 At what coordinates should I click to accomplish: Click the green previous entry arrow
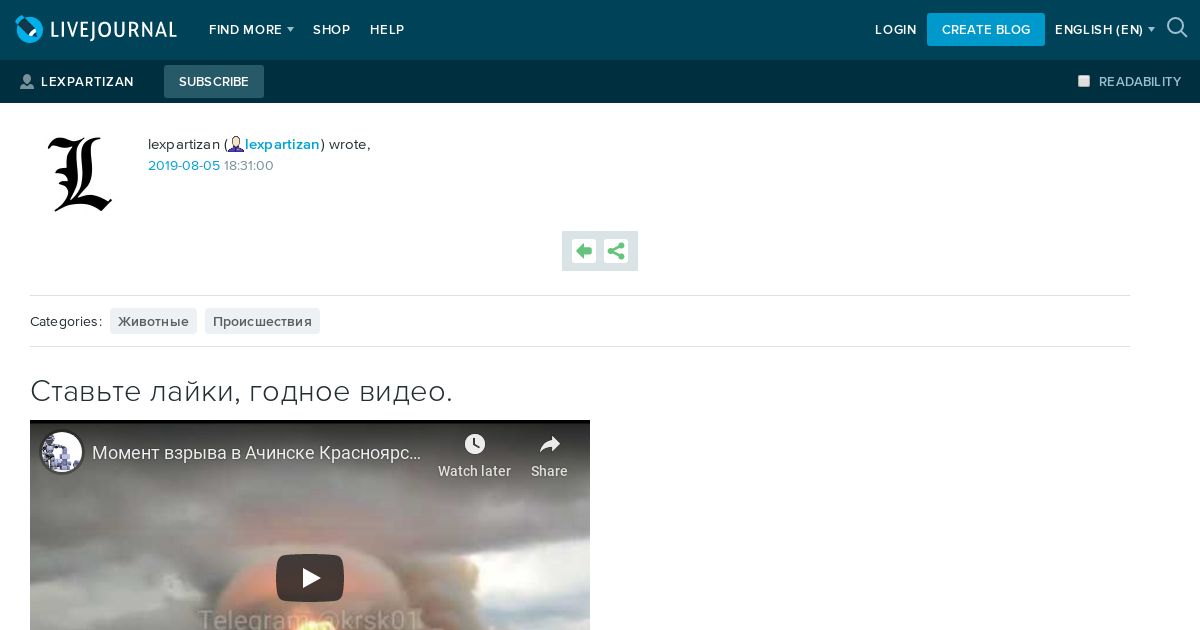coord(584,251)
